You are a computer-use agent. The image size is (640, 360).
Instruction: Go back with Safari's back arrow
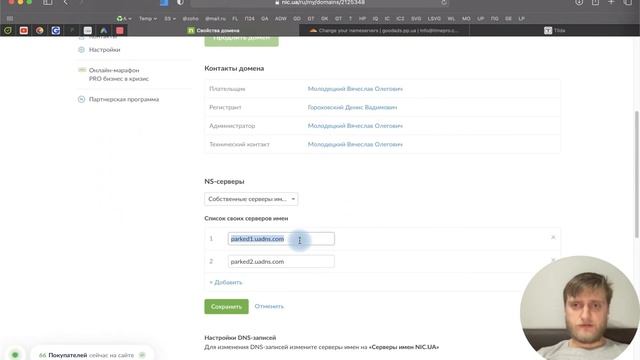[65, 2]
